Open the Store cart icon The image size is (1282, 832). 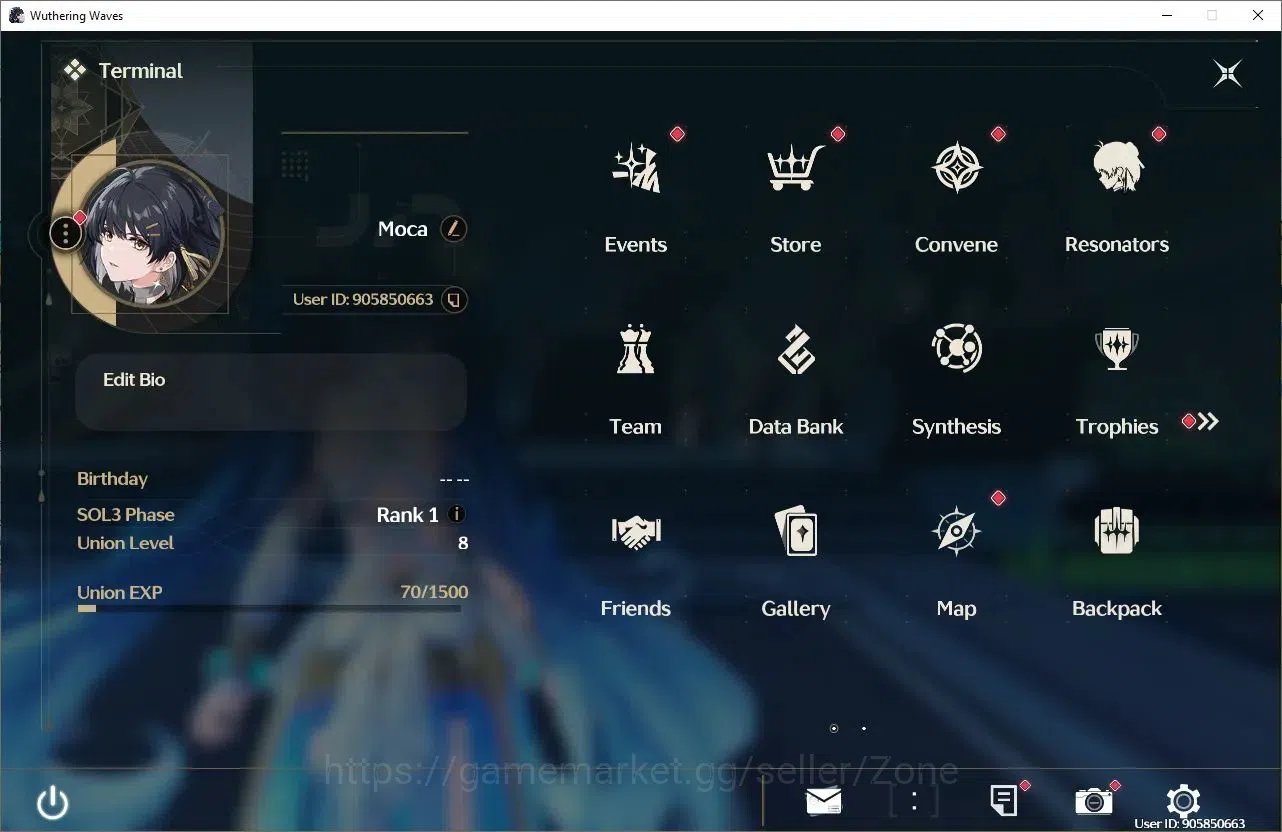tap(796, 167)
